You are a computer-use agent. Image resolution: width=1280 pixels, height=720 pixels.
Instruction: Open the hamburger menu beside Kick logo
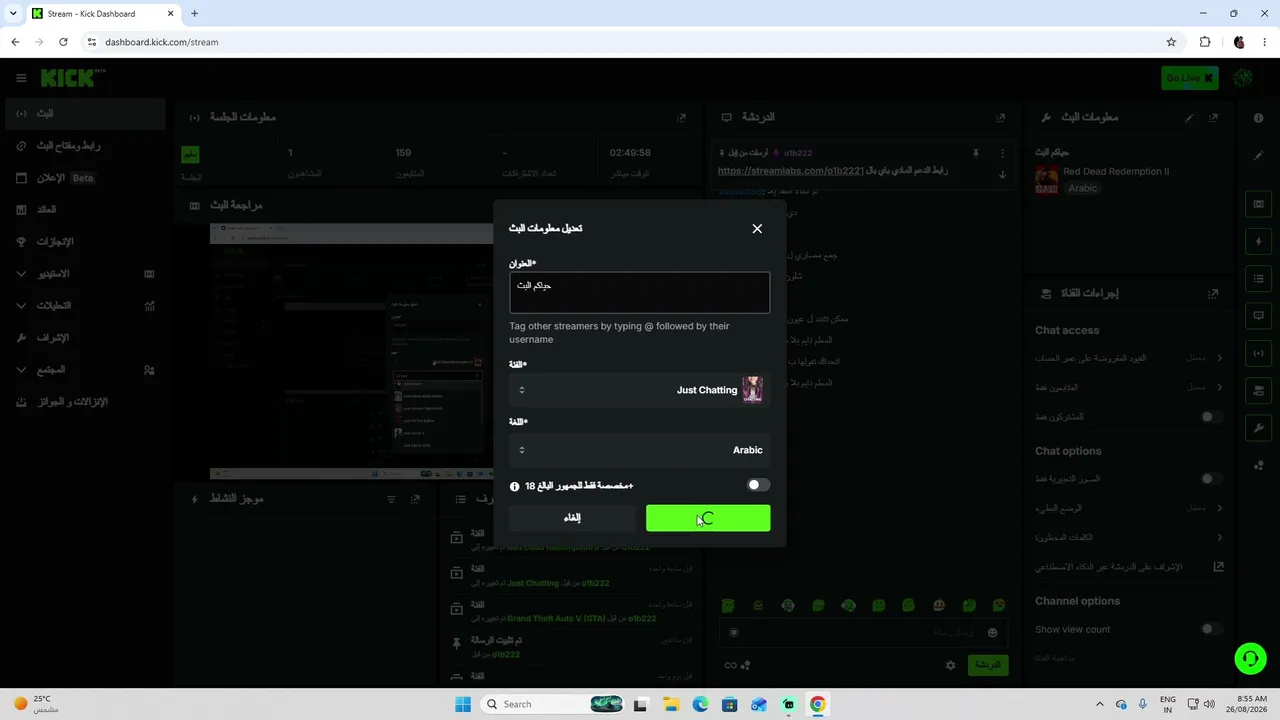pos(21,78)
